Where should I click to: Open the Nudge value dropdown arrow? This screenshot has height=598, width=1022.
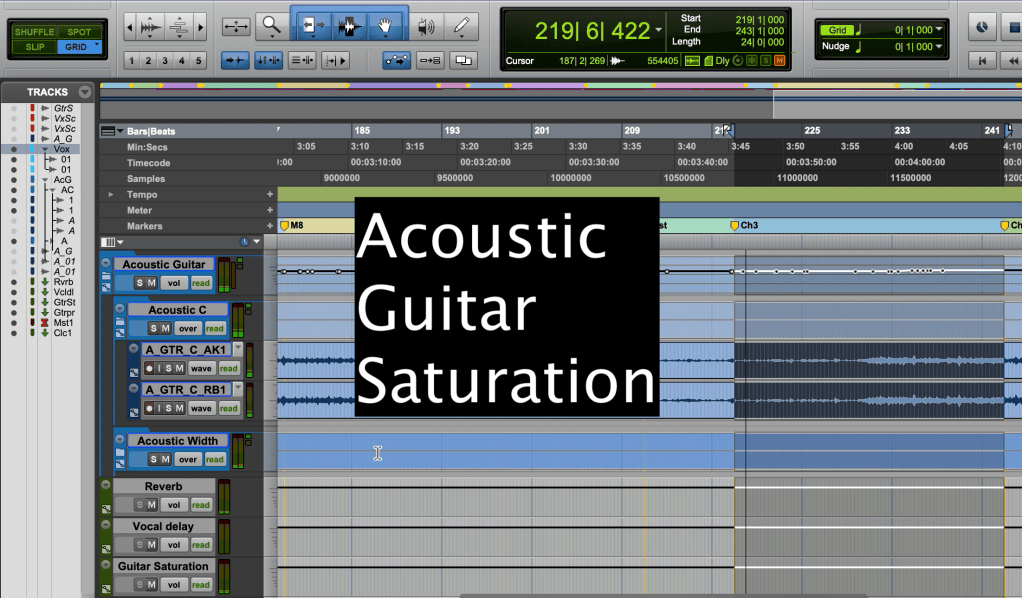tap(939, 46)
